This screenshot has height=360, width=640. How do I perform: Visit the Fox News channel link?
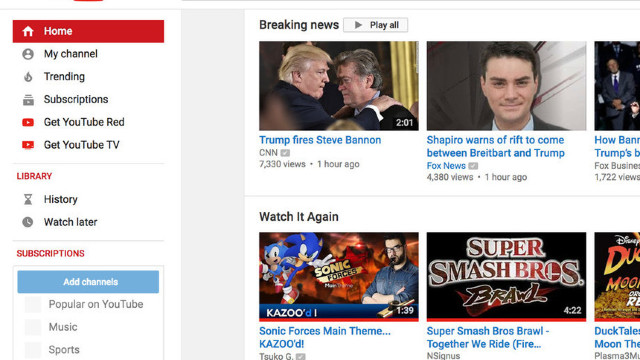pos(446,166)
